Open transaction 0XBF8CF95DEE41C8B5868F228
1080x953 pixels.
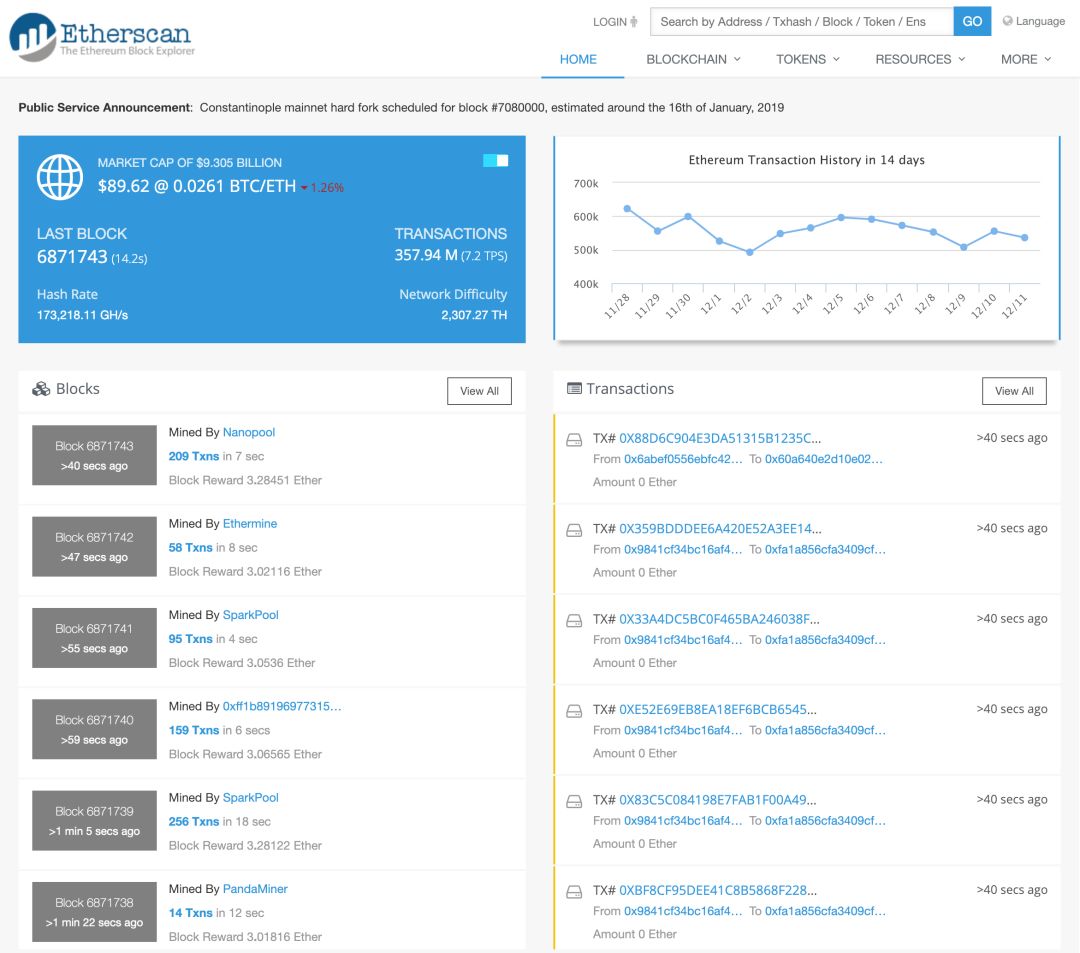click(x=718, y=890)
